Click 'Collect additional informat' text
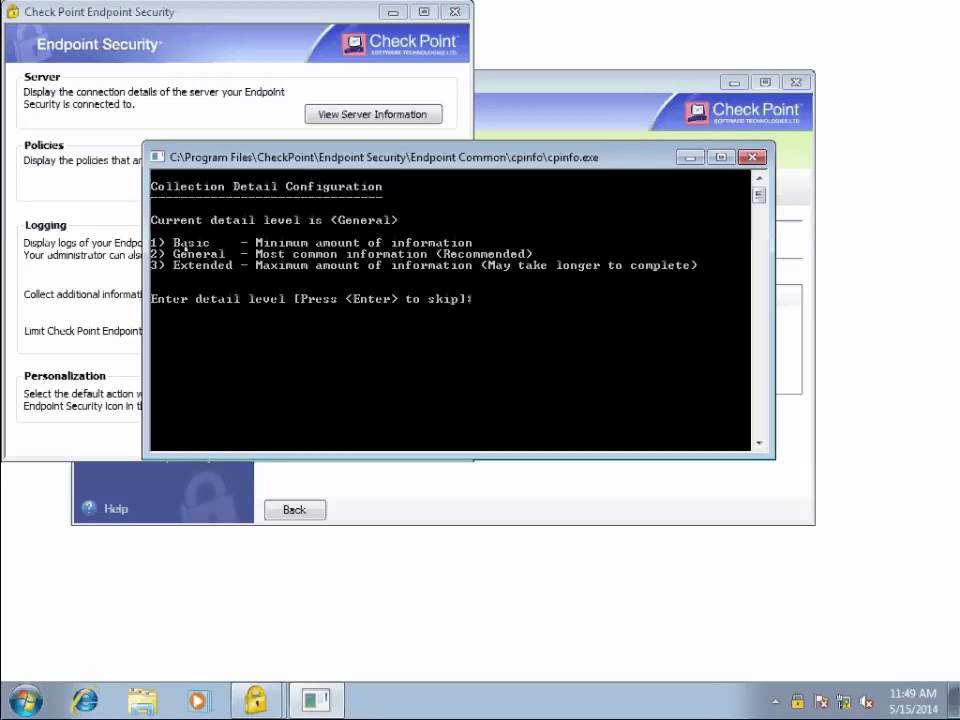Screen dimensions: 960x720 (x=83, y=294)
